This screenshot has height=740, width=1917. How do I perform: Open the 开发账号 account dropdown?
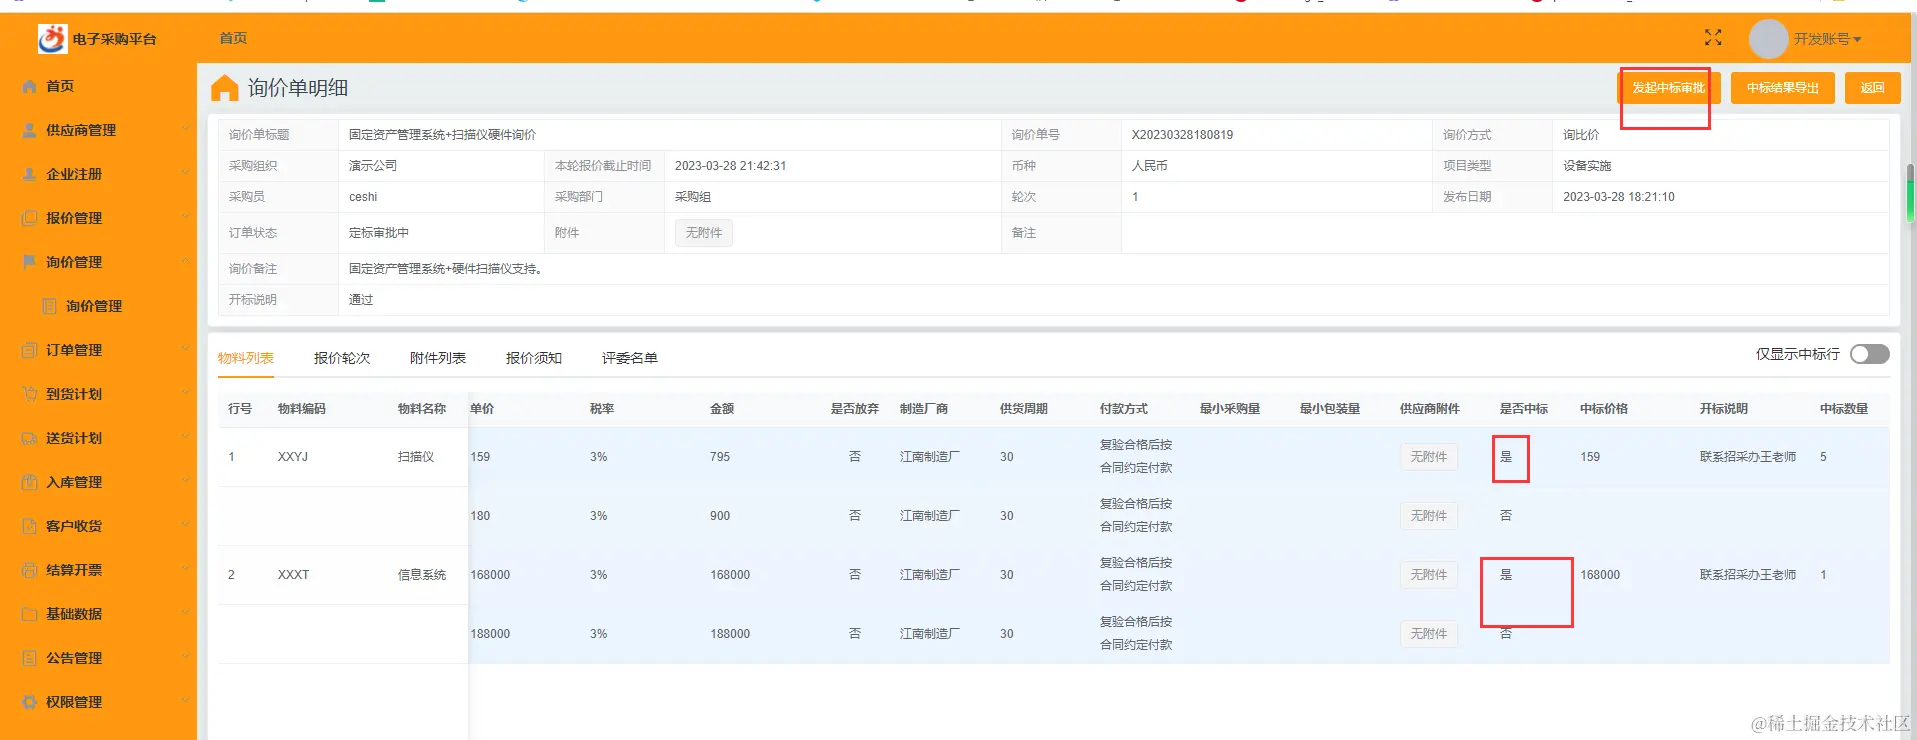(x=1827, y=39)
